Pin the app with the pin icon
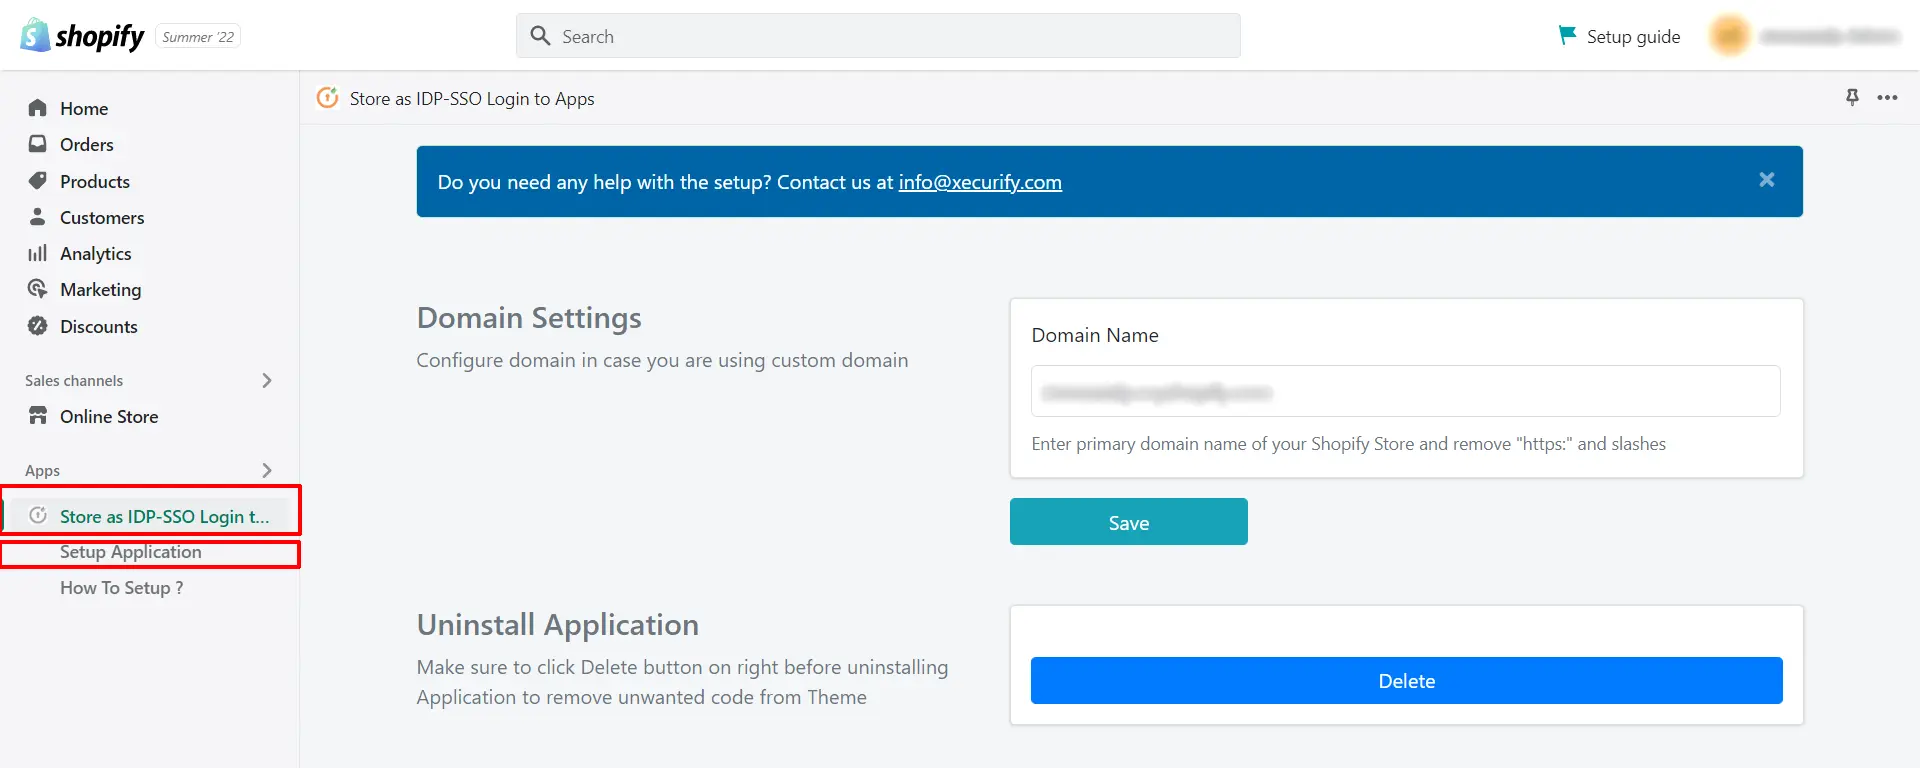 1852,97
